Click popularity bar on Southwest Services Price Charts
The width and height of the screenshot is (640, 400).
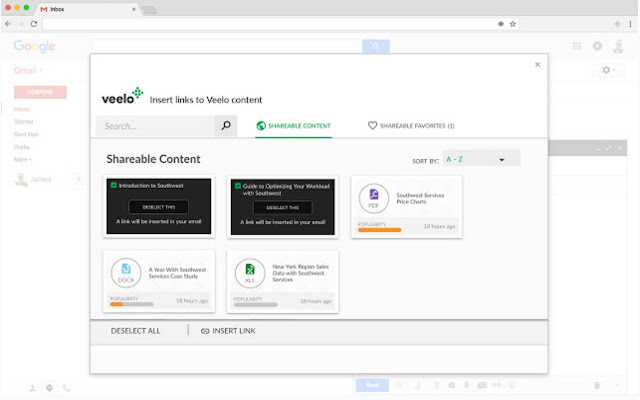click(x=380, y=230)
